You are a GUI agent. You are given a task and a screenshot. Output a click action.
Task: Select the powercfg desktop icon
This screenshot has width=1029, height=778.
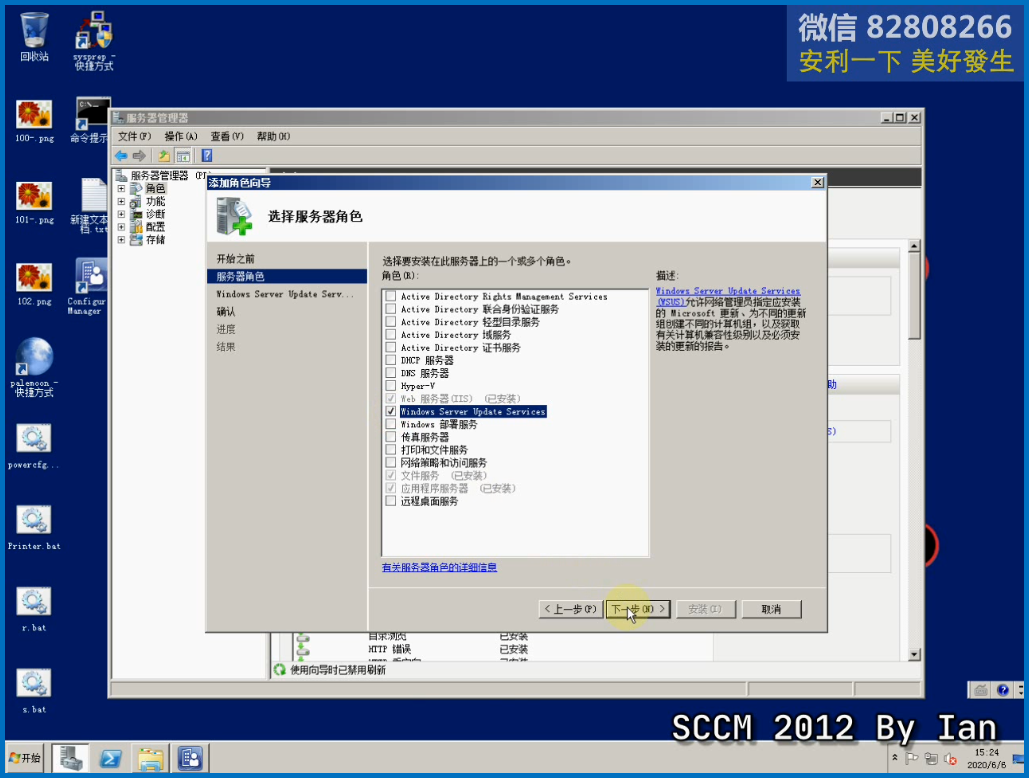point(34,447)
